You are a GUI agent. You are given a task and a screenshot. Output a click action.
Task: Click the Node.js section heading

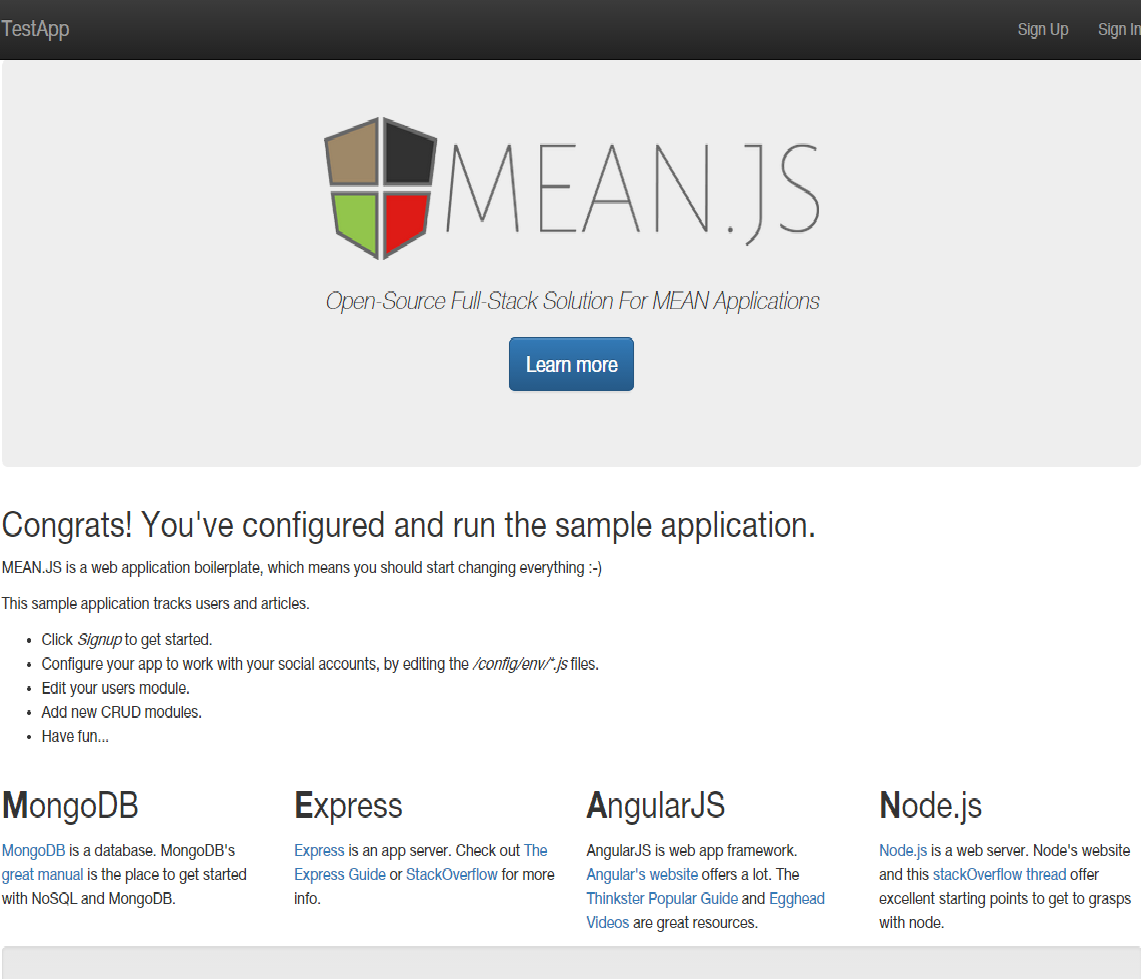tap(930, 806)
